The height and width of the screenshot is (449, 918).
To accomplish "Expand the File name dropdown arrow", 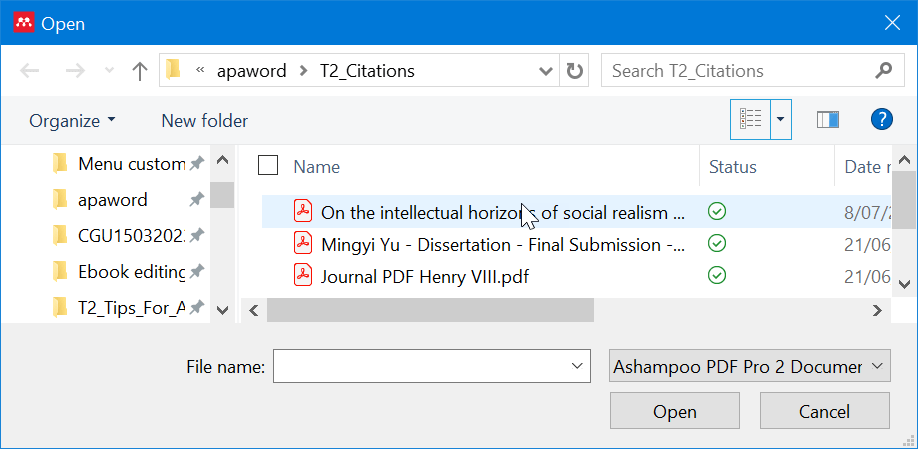I will coord(577,366).
